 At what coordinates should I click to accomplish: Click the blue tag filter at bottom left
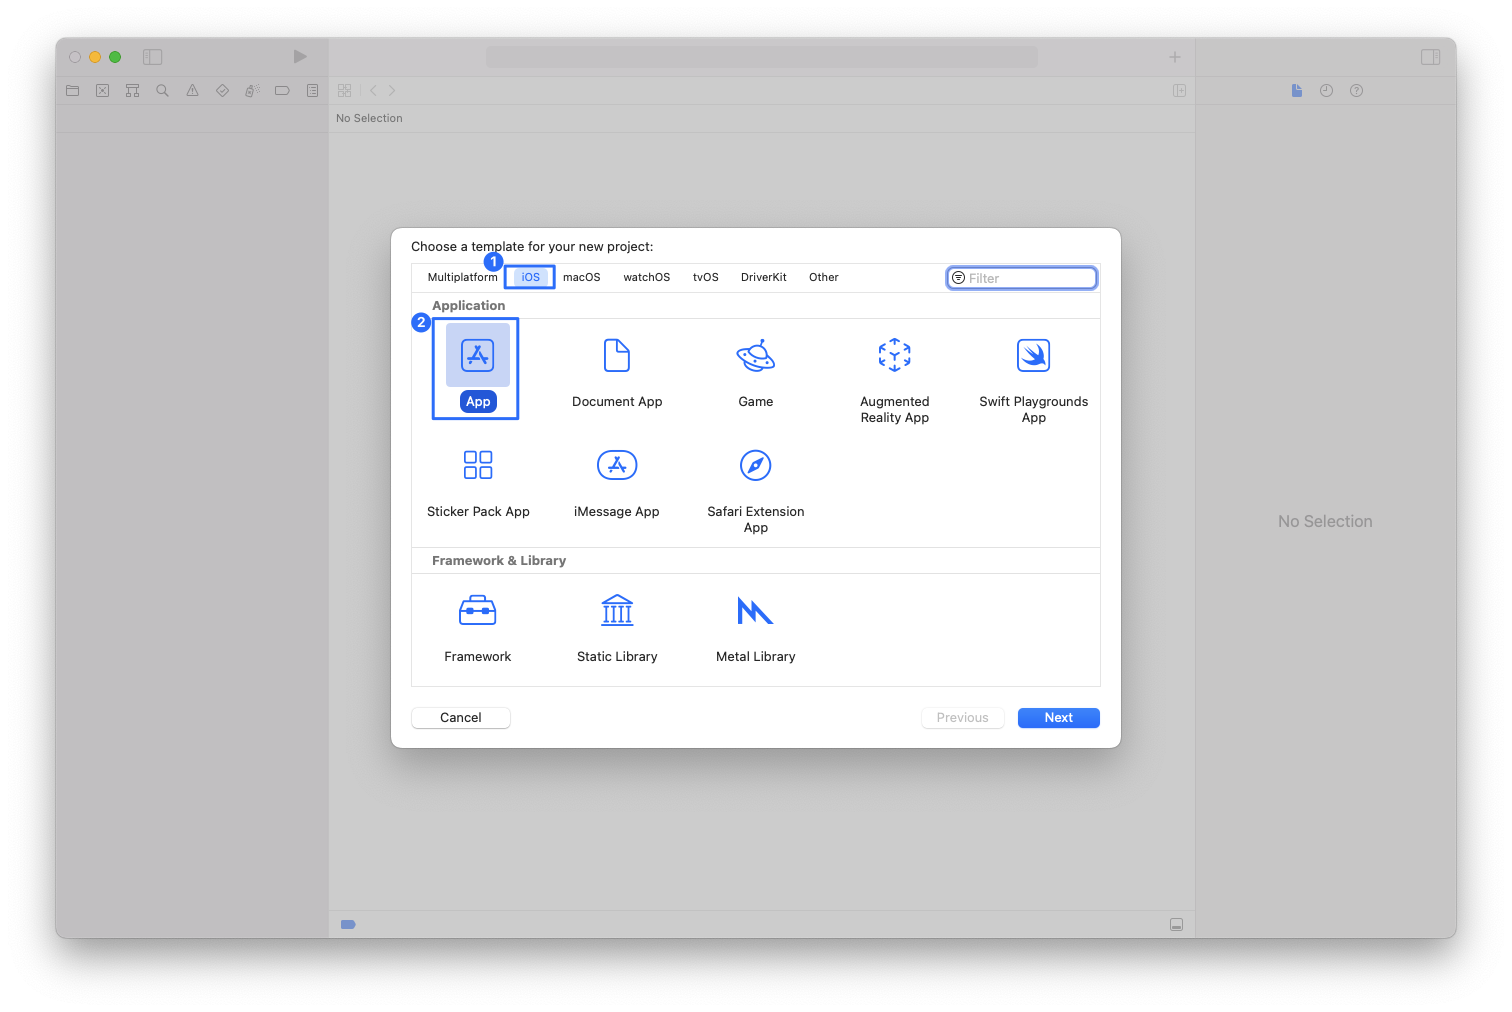coord(348,925)
